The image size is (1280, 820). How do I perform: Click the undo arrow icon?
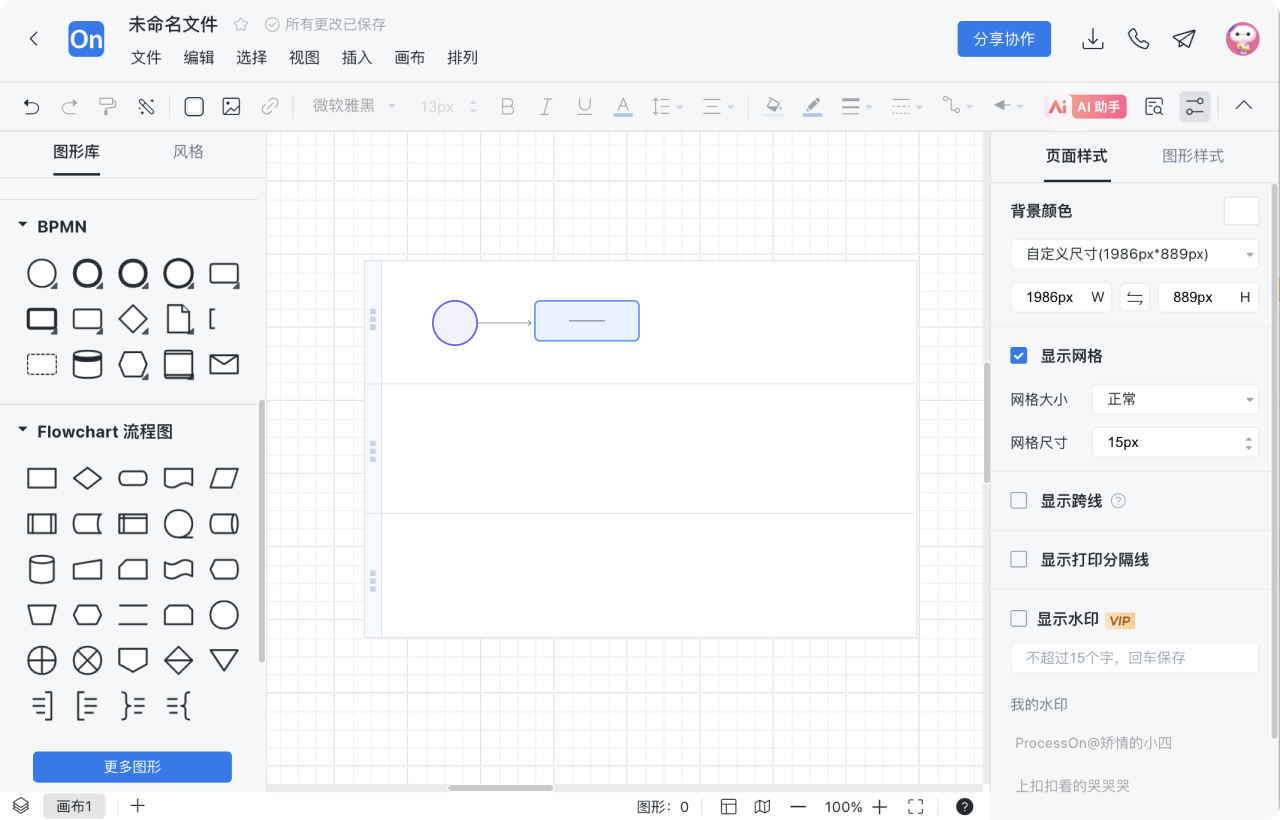point(31,107)
